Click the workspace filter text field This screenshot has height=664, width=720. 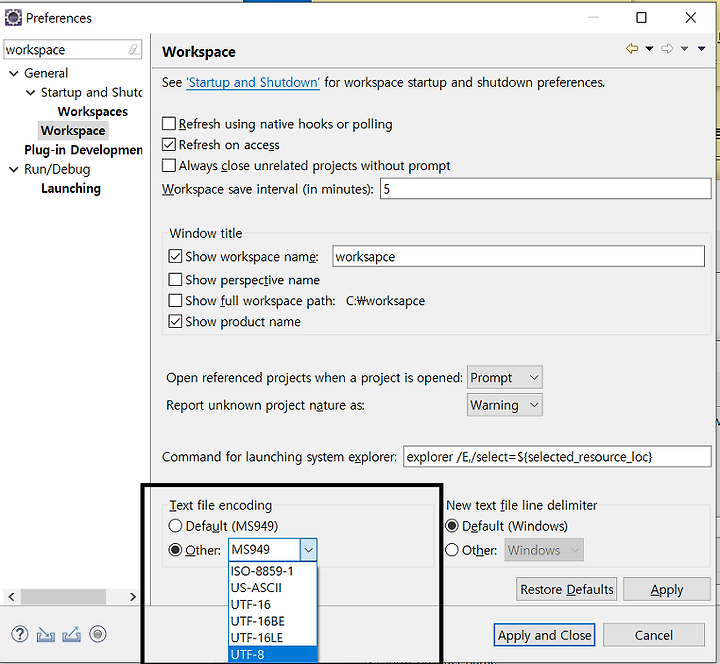67,50
